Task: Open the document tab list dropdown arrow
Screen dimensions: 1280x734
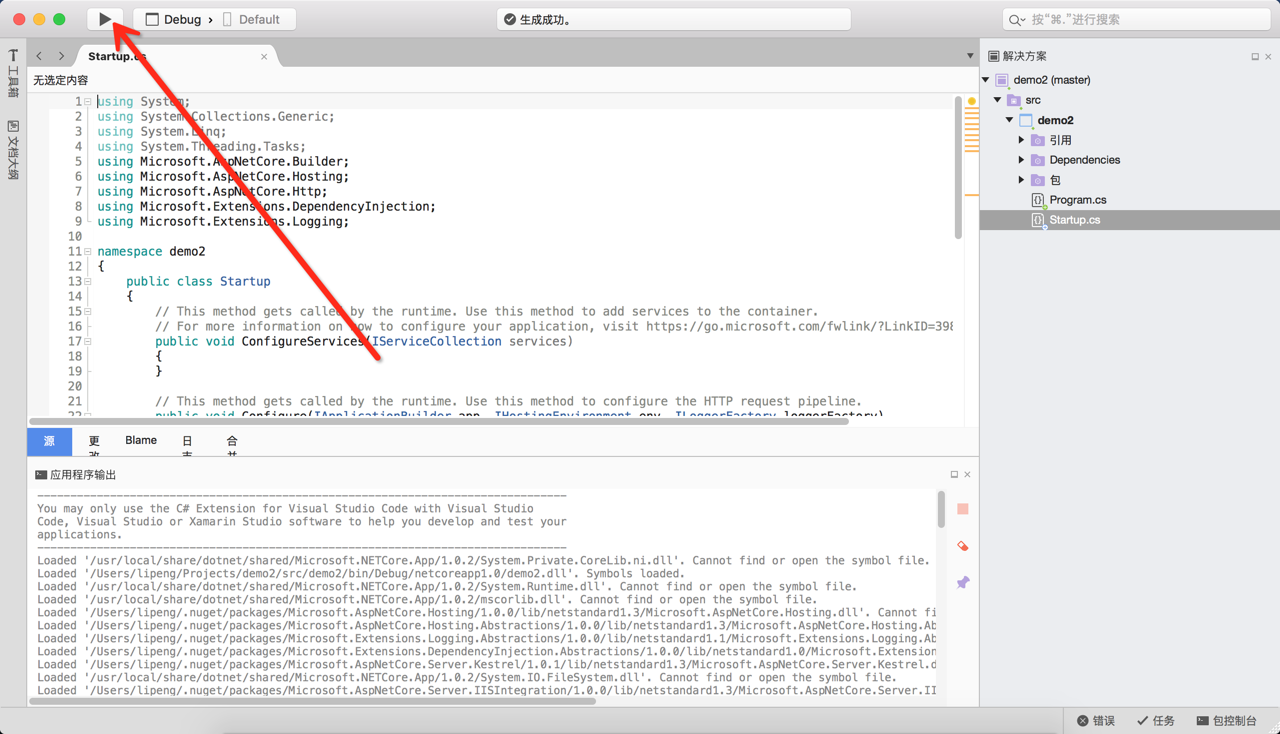Action: click(x=970, y=56)
